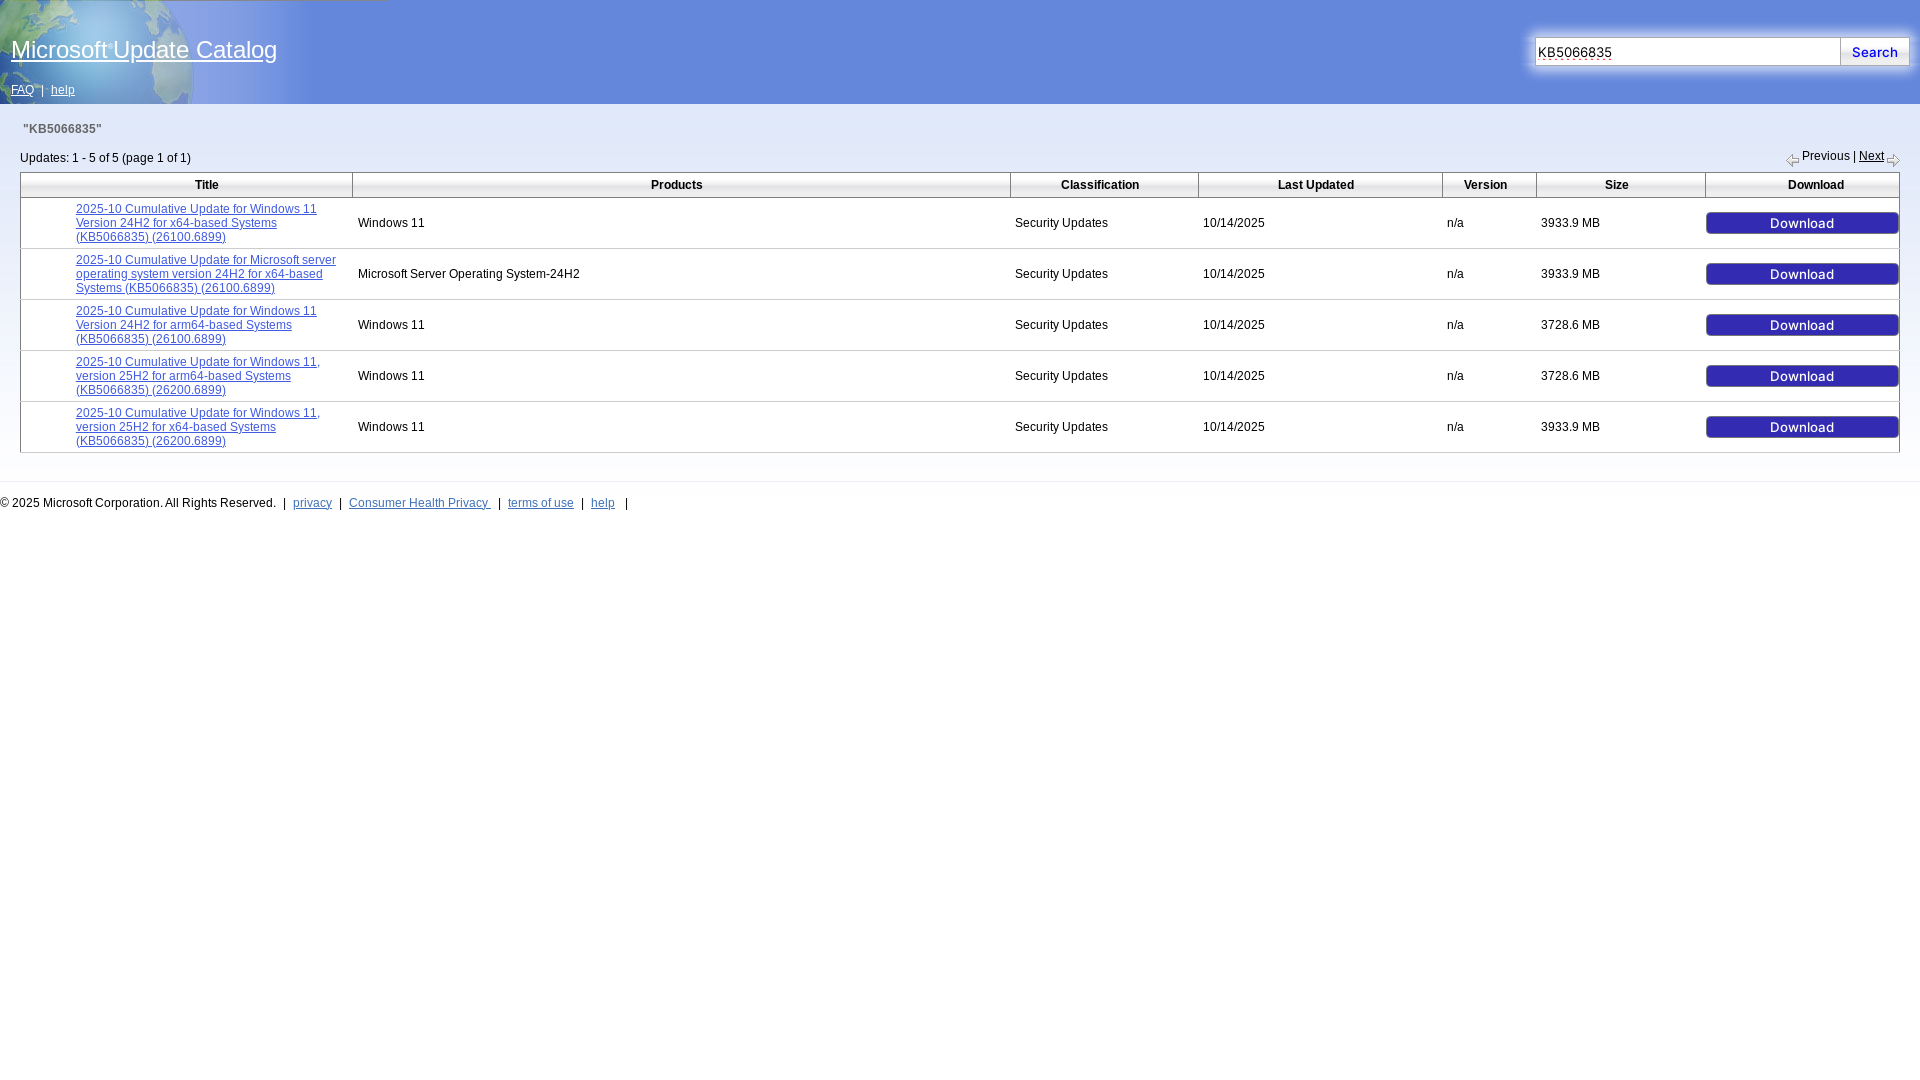The height and width of the screenshot is (1080, 1920).
Task: Download the Windows 11 24H2 arm64 update
Action: tap(1802, 325)
